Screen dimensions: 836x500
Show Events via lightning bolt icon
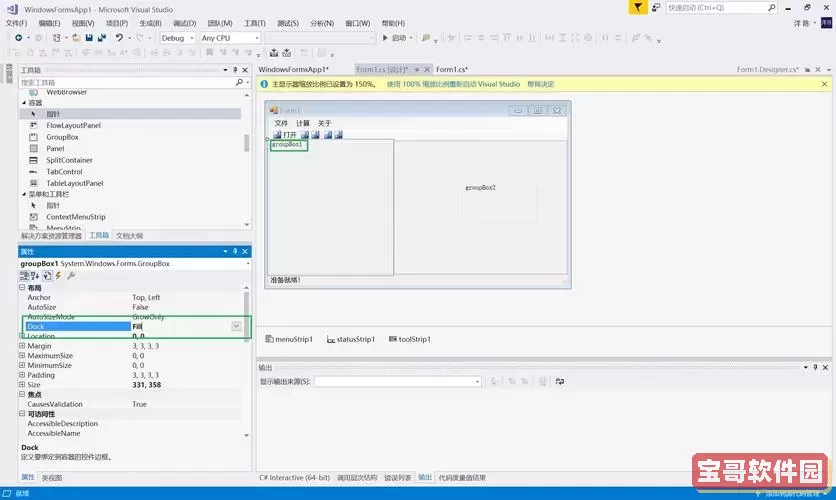coord(58,276)
